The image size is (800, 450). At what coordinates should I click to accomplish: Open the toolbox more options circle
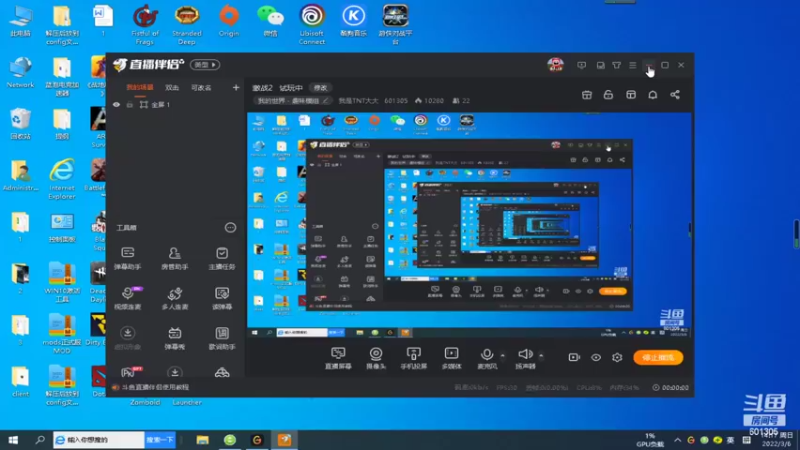tap(231, 228)
